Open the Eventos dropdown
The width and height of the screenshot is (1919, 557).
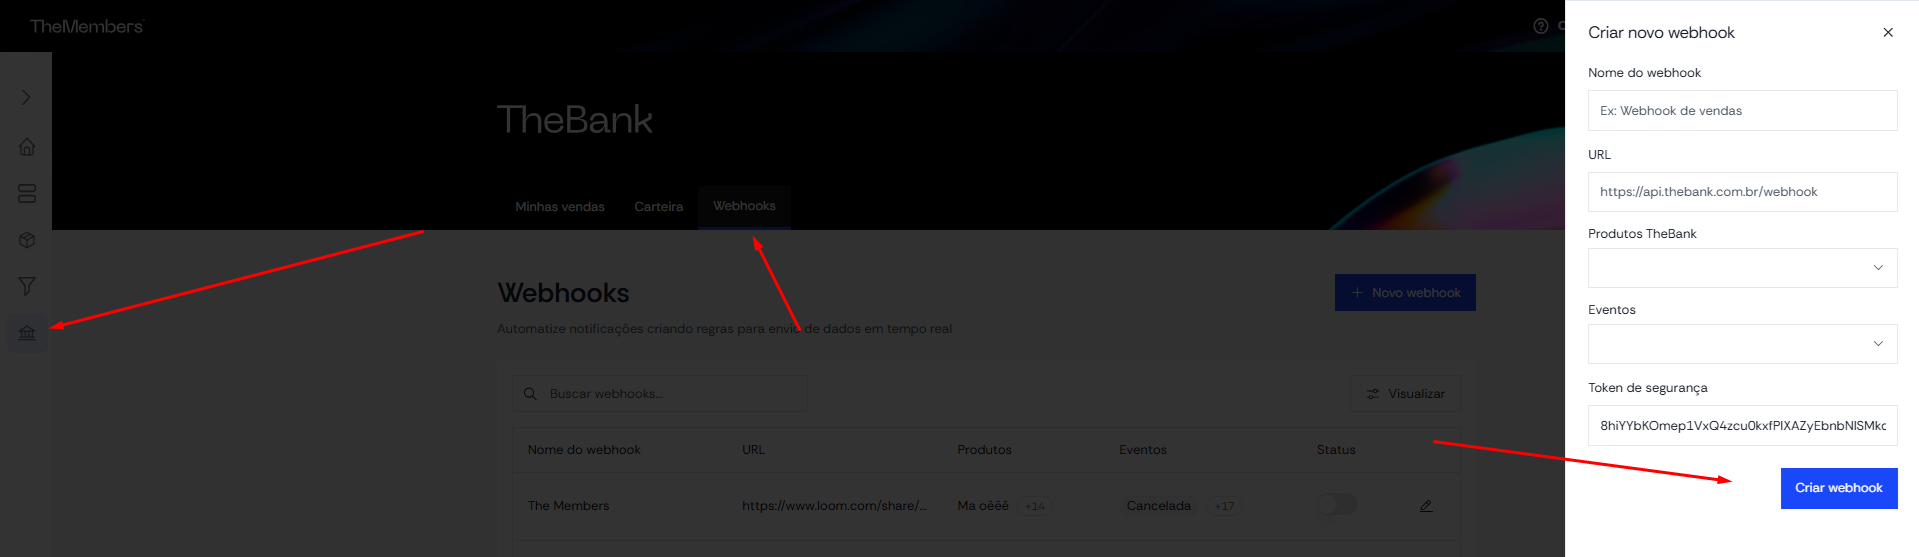pos(1742,344)
